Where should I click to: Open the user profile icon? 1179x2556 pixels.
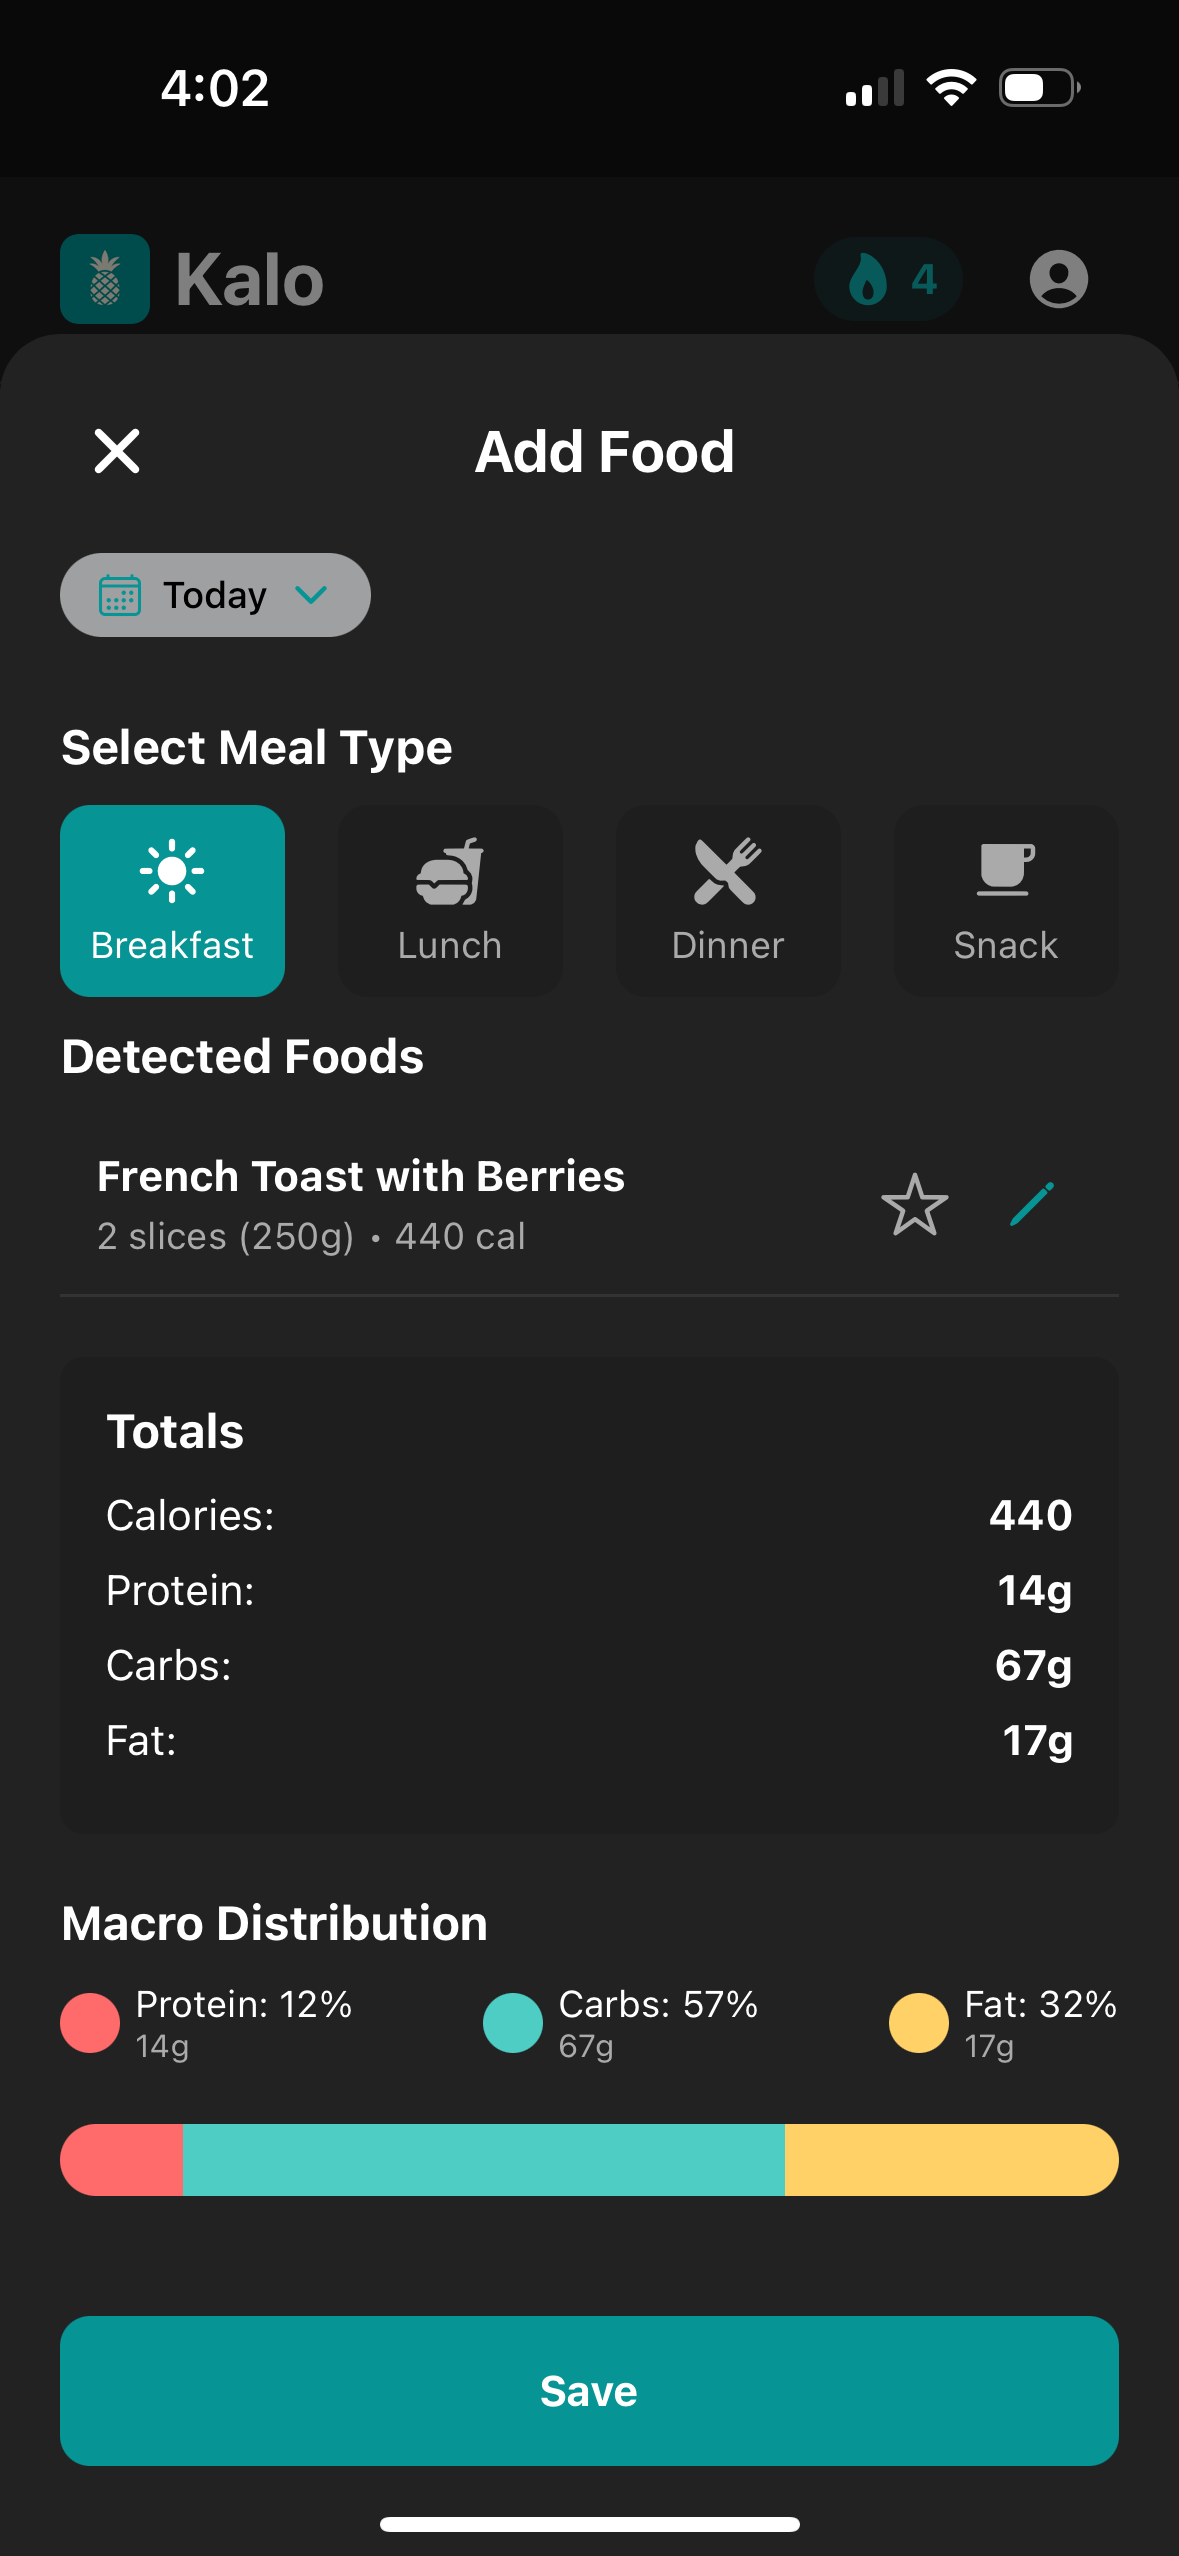(1058, 279)
